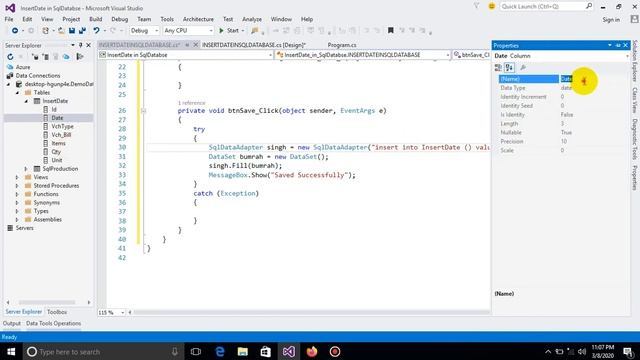Open Microsoft Store from the taskbar
This screenshot has height=360, width=640.
(265, 351)
